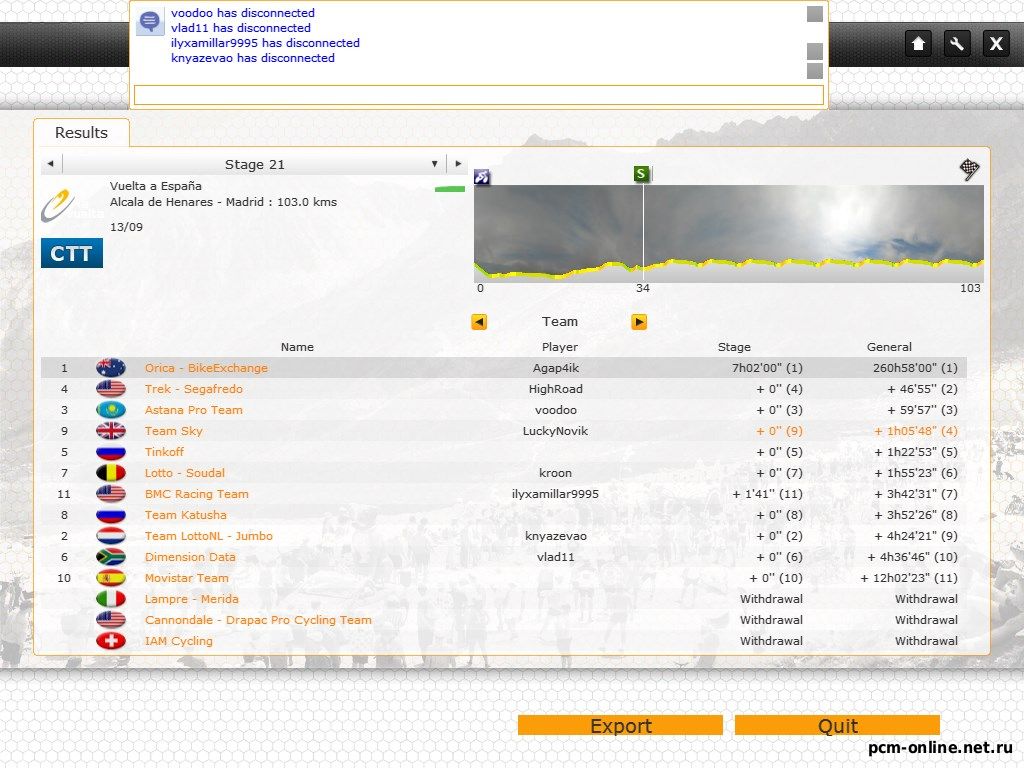Sort by the General column header

coord(889,347)
